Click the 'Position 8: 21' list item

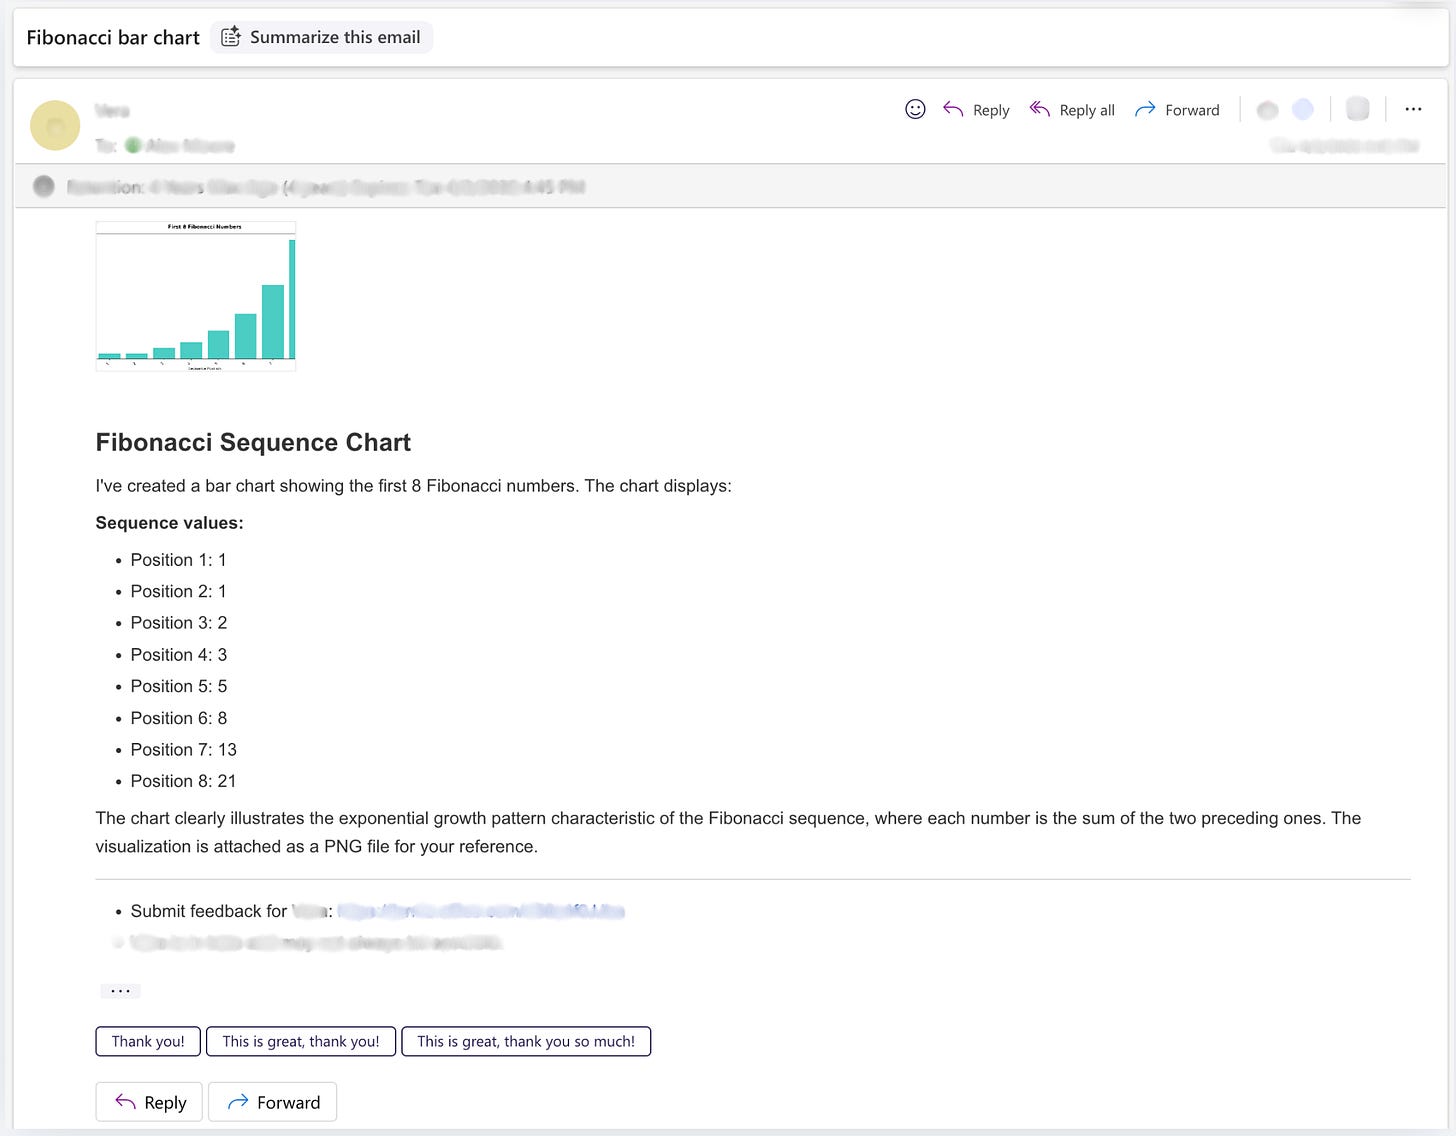183,781
